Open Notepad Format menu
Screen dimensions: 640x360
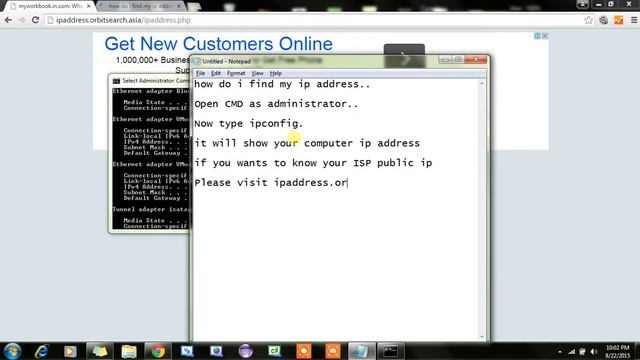tap(236, 73)
